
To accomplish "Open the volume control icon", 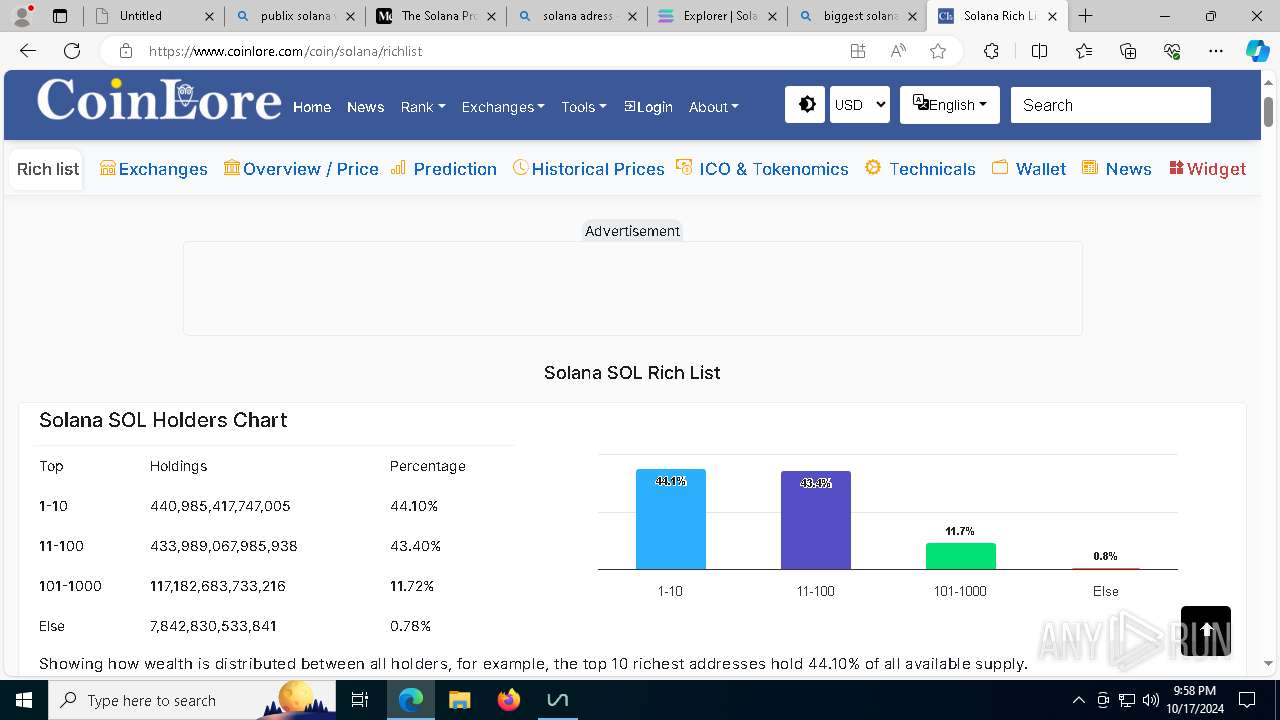I will (1151, 700).
